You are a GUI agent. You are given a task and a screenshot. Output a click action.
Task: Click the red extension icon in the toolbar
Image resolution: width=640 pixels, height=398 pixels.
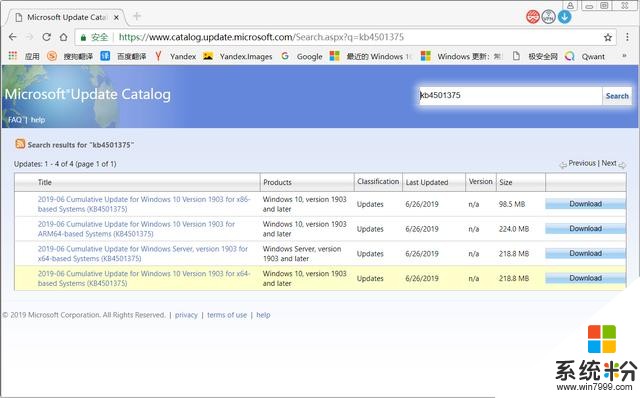pos(532,17)
